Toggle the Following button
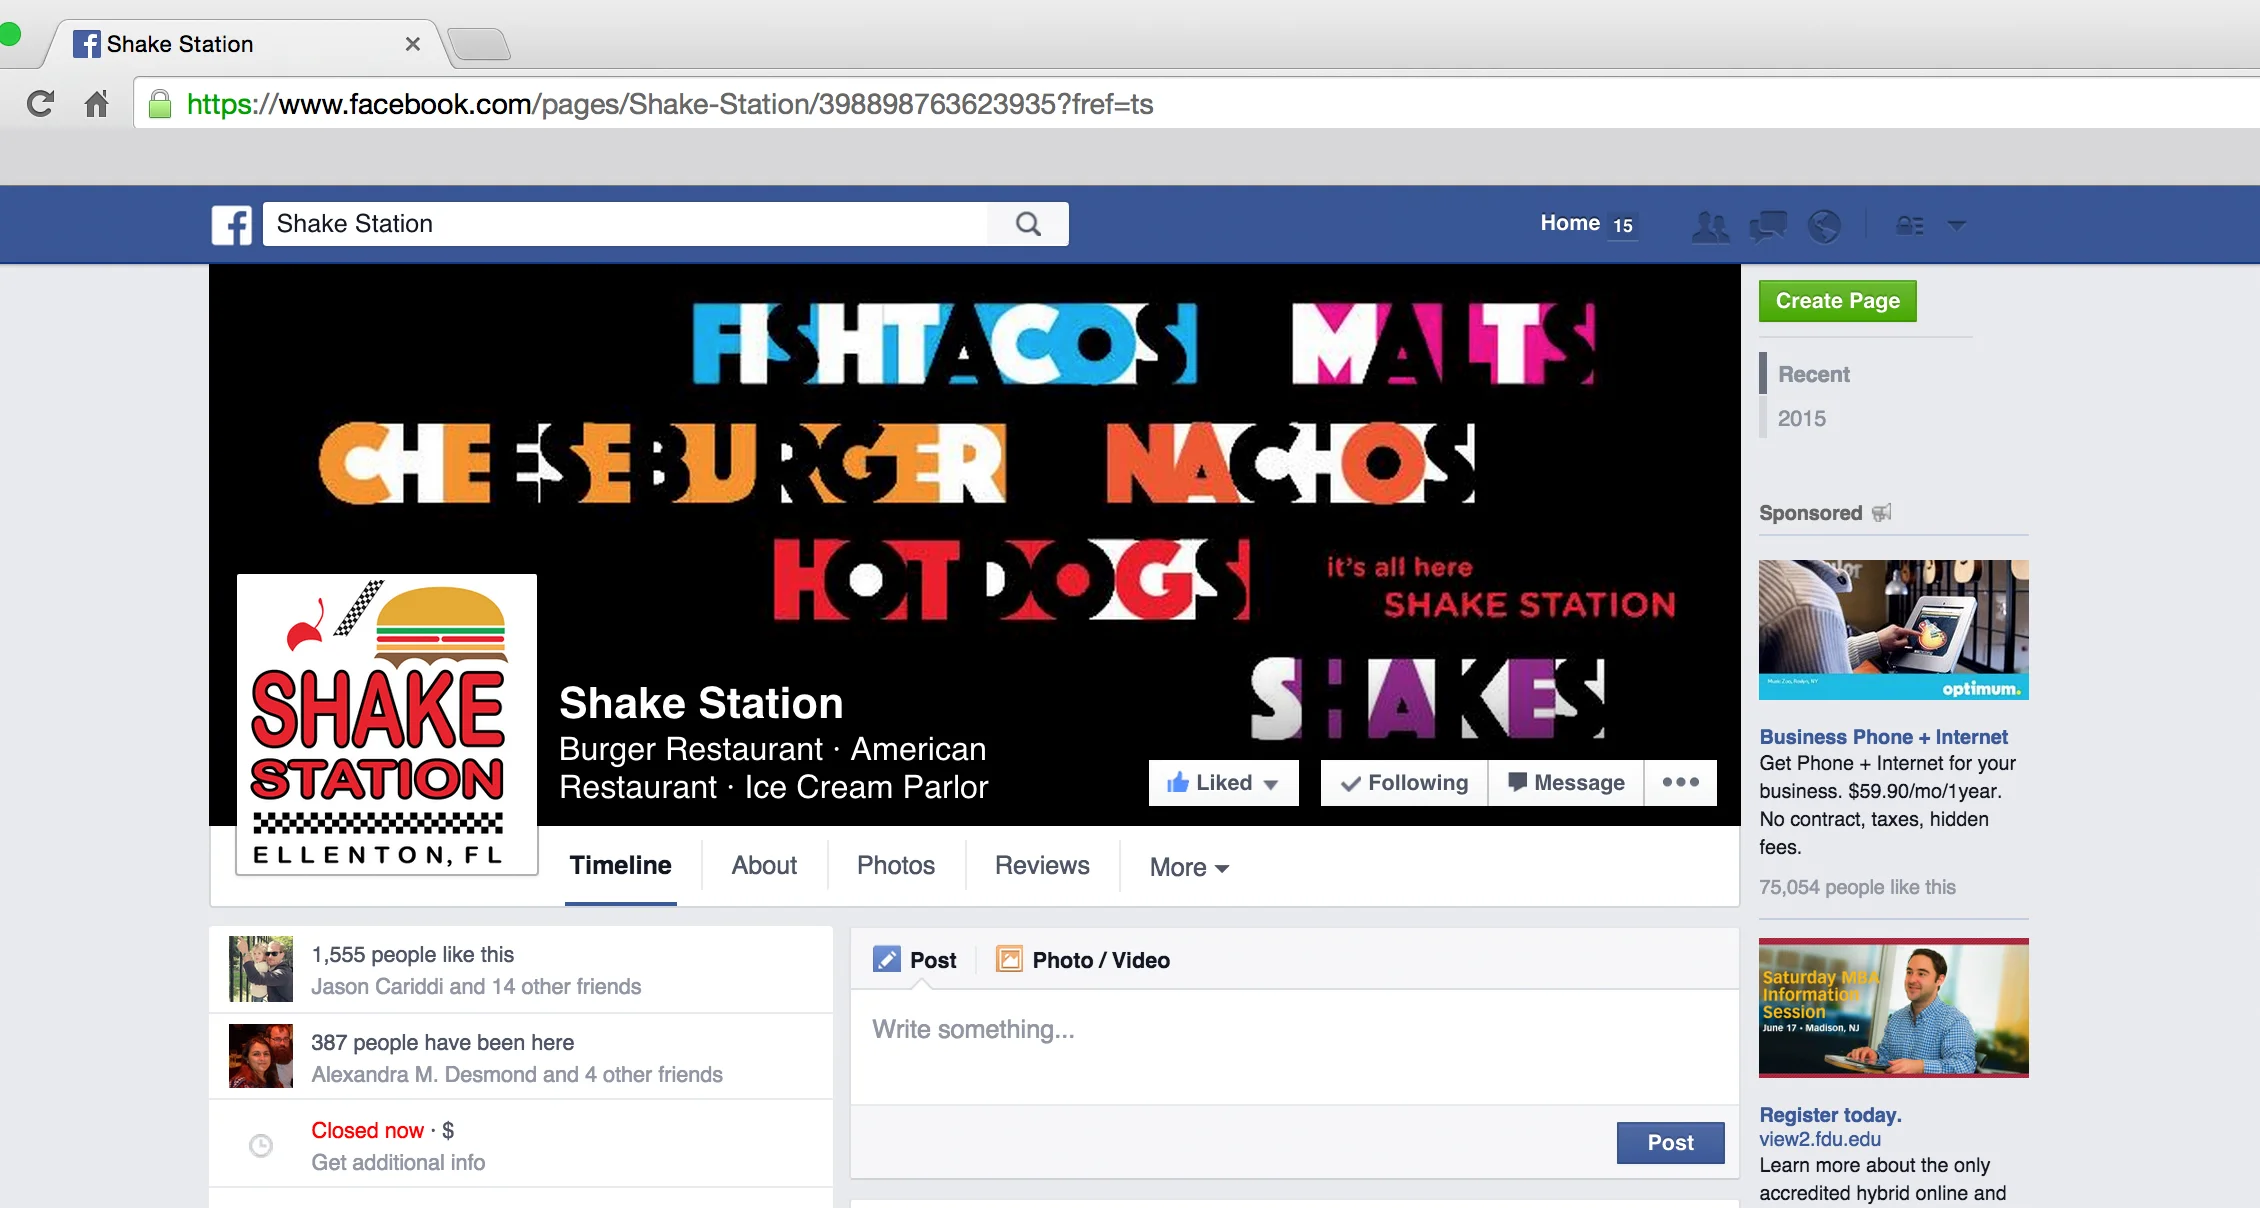2260x1208 pixels. coord(1404,783)
